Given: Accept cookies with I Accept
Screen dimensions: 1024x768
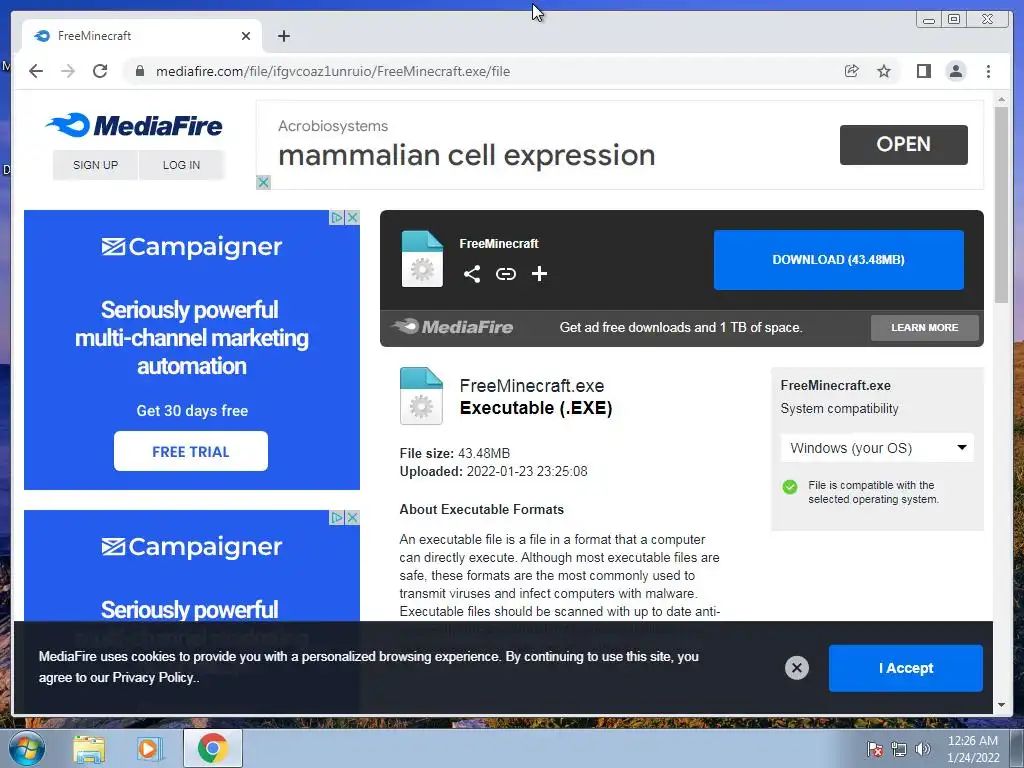Looking at the screenshot, I should (x=905, y=668).
